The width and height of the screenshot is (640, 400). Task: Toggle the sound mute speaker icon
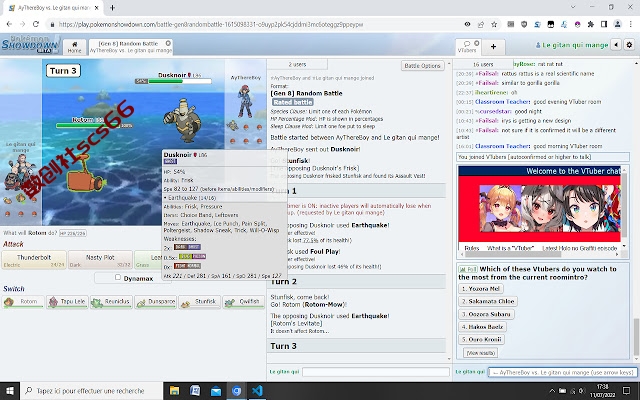(616, 45)
